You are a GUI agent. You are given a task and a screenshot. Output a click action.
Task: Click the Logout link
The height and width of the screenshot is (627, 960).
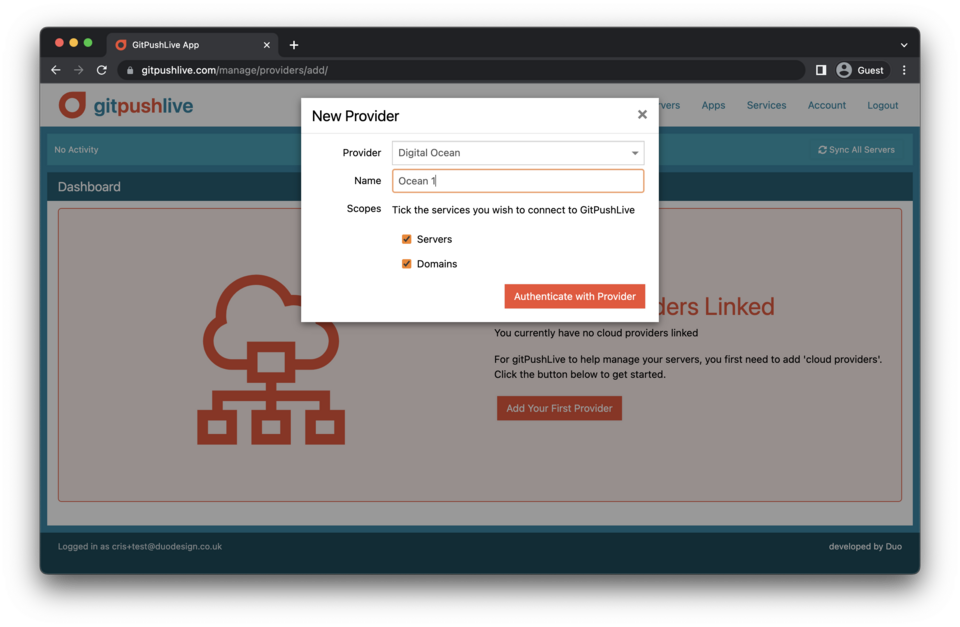tap(883, 105)
